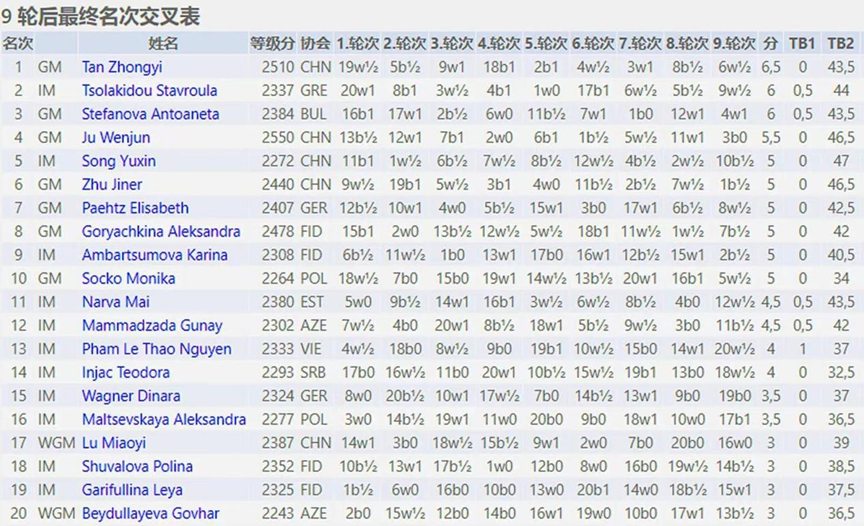
Task: Click TB1 value 1 for Pham Le Thao Nguyen
Action: coord(802,349)
